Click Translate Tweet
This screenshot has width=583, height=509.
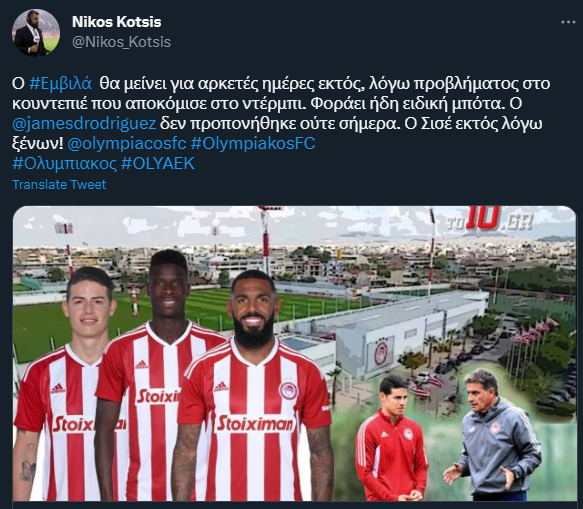59,184
